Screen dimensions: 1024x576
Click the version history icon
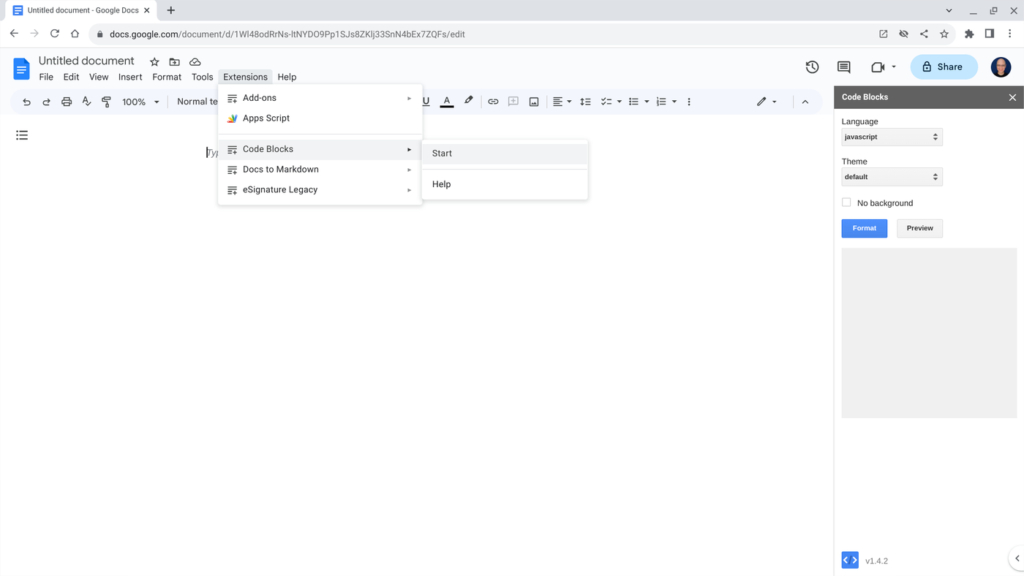(x=812, y=66)
